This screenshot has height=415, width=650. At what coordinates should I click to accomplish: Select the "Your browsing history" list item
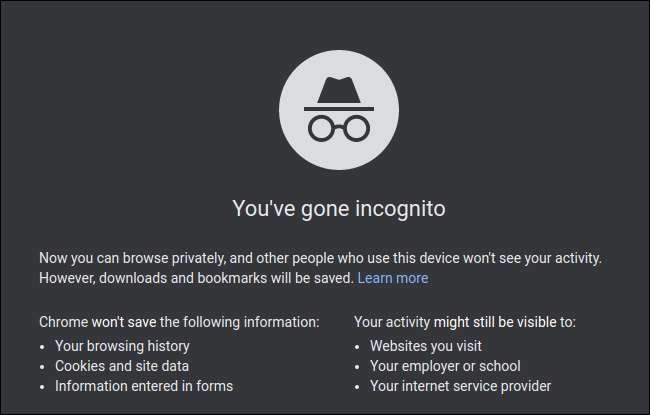121,345
